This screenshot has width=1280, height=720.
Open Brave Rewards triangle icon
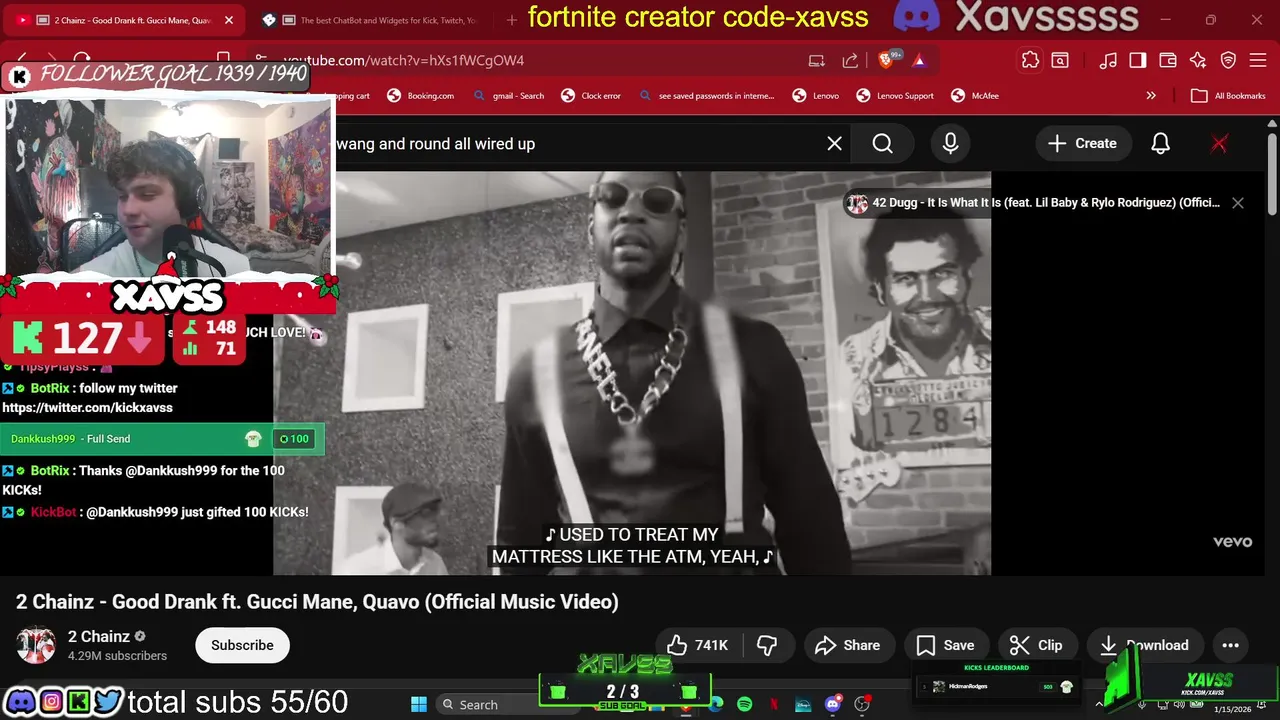(x=919, y=60)
